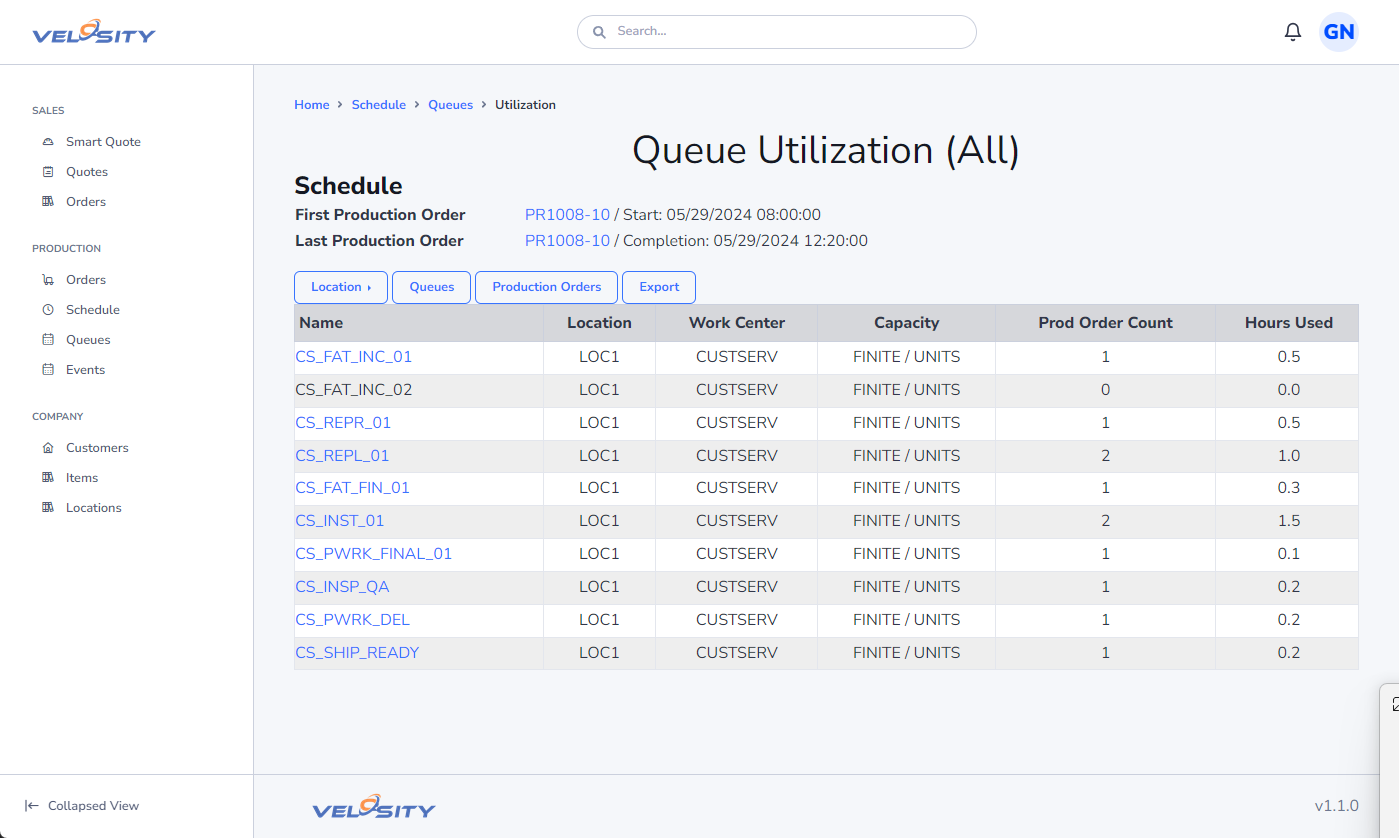This screenshot has height=838, width=1399.
Task: Click the Locations icon in the sidebar
Action: pyautogui.click(x=48, y=508)
